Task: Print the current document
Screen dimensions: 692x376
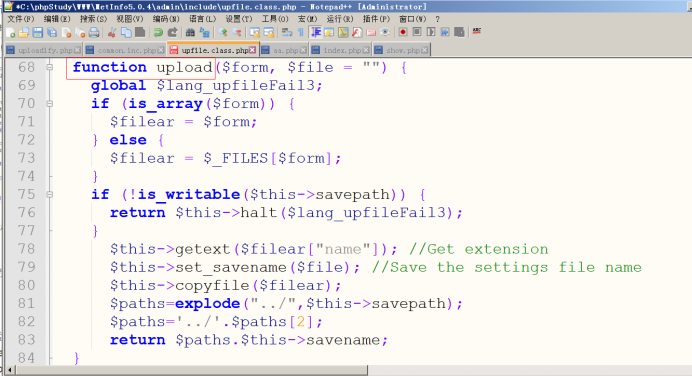Action: [94, 32]
